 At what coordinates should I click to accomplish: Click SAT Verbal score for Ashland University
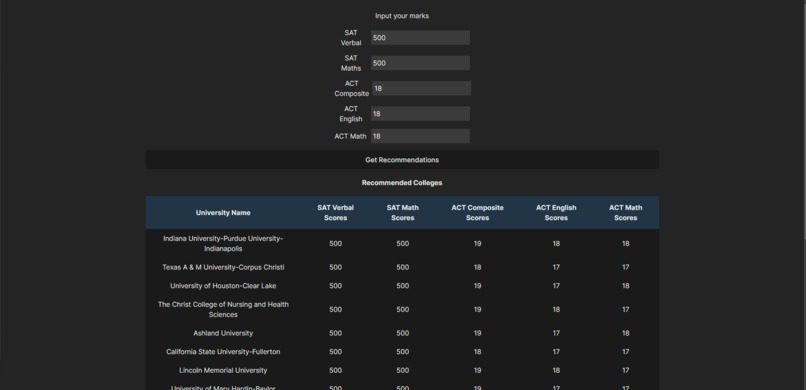point(336,333)
